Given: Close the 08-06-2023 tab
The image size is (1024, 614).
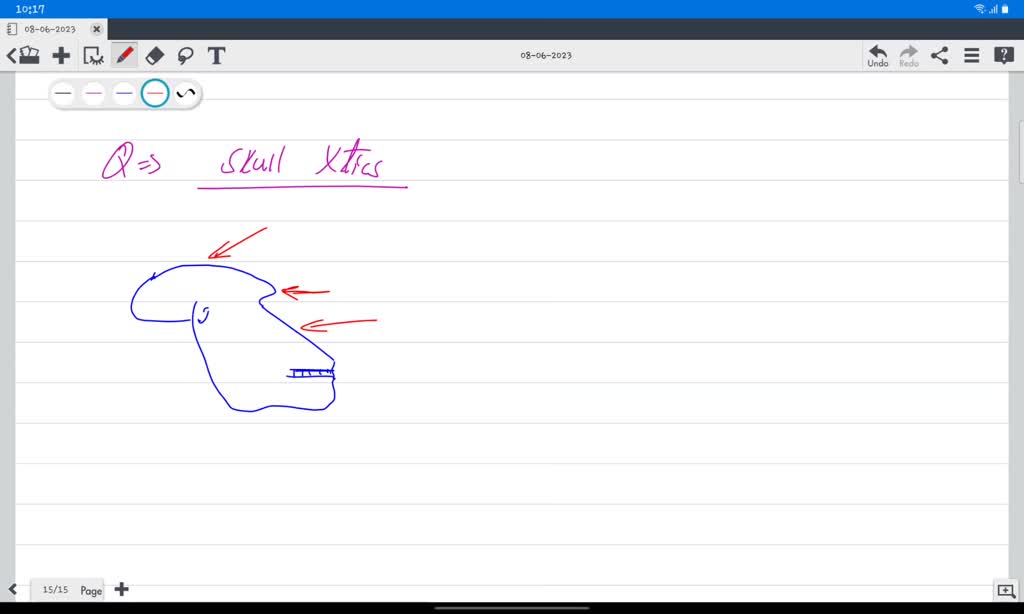Looking at the screenshot, I should 96,29.
